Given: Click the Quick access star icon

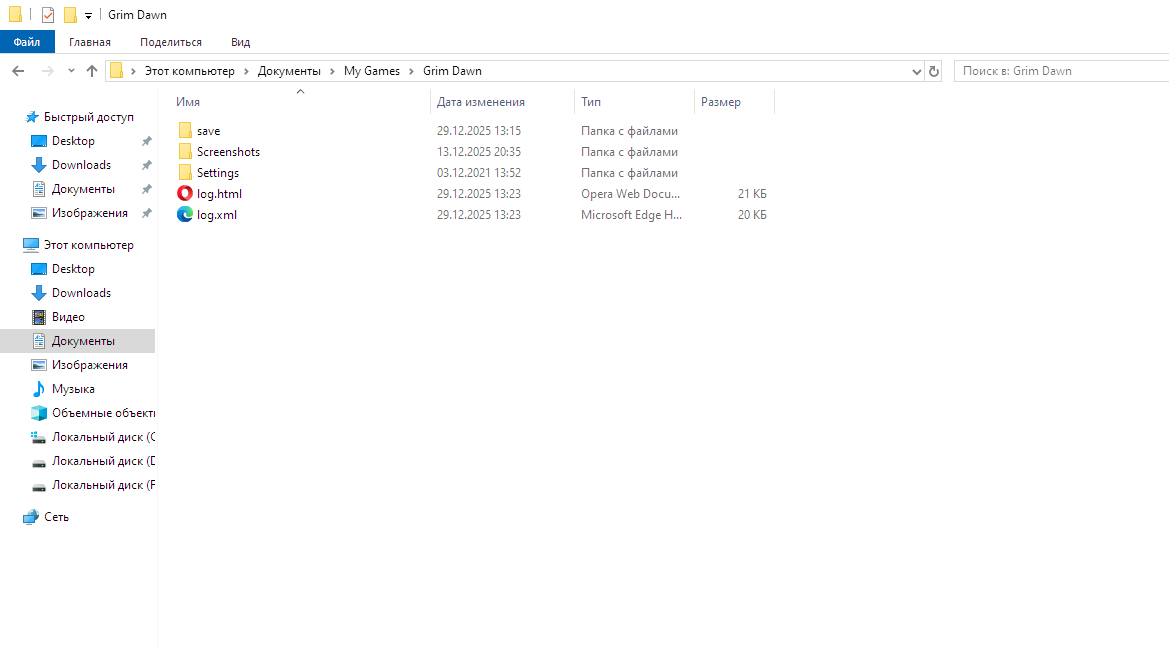Looking at the screenshot, I should pos(32,117).
